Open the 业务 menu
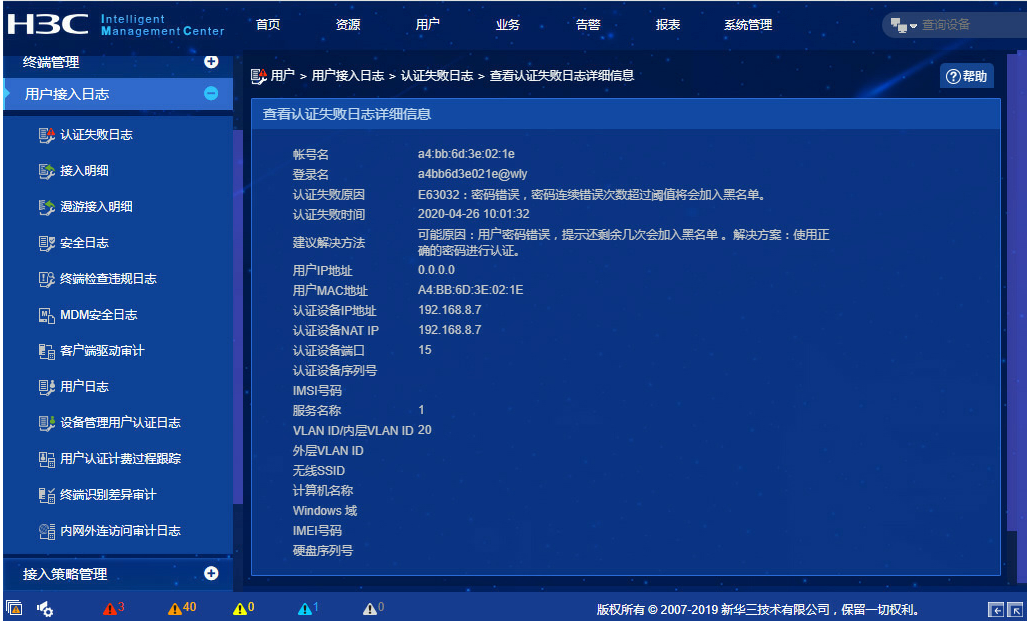The image size is (1035, 621). 508,24
